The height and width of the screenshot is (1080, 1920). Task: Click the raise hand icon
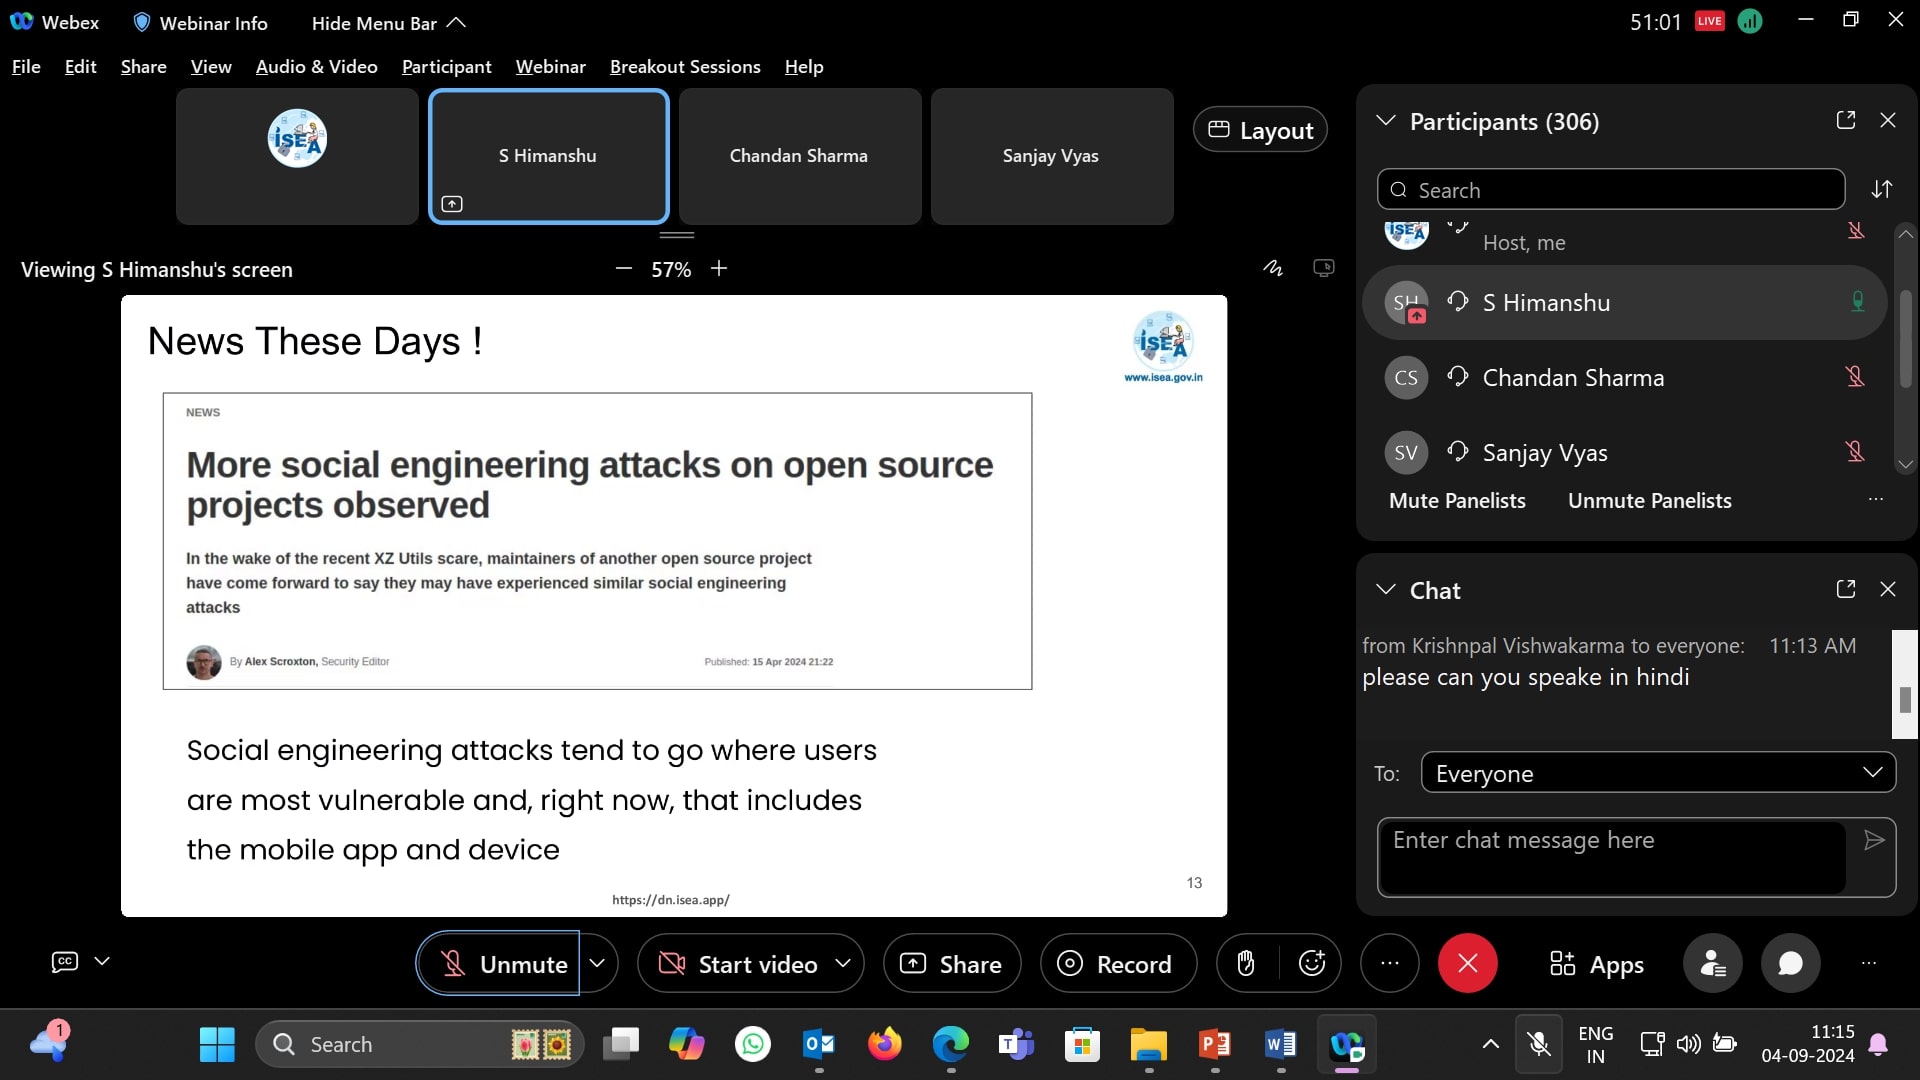tap(1245, 963)
